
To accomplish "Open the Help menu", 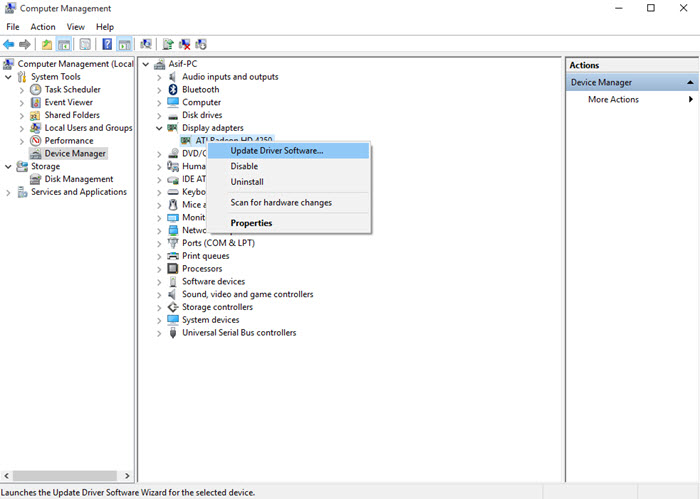I will pos(105,27).
